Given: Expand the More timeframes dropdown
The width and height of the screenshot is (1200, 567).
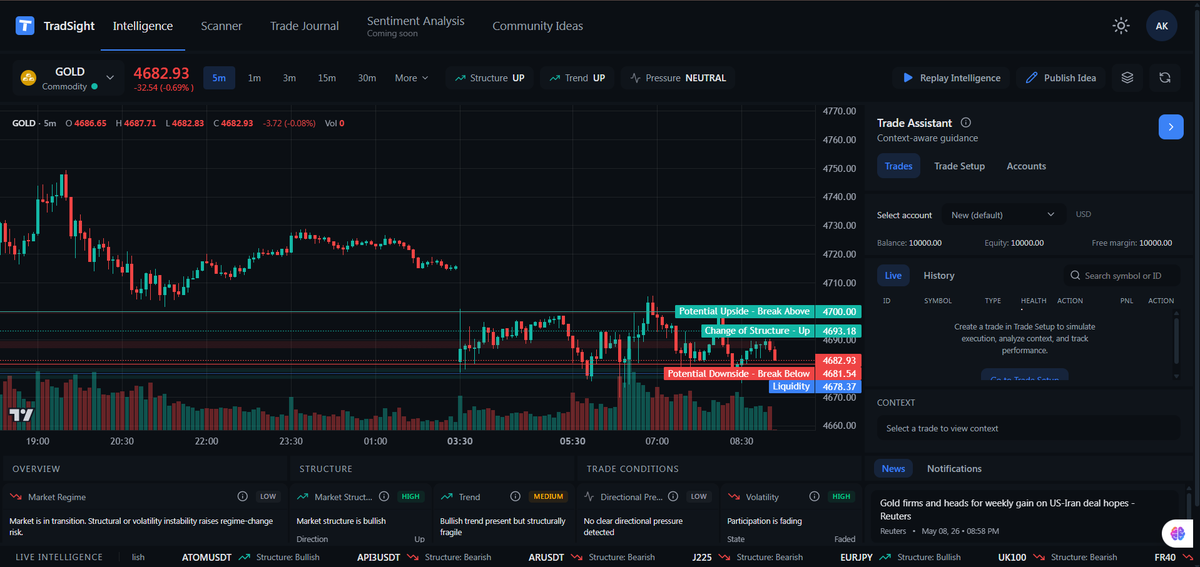Looking at the screenshot, I should (411, 78).
